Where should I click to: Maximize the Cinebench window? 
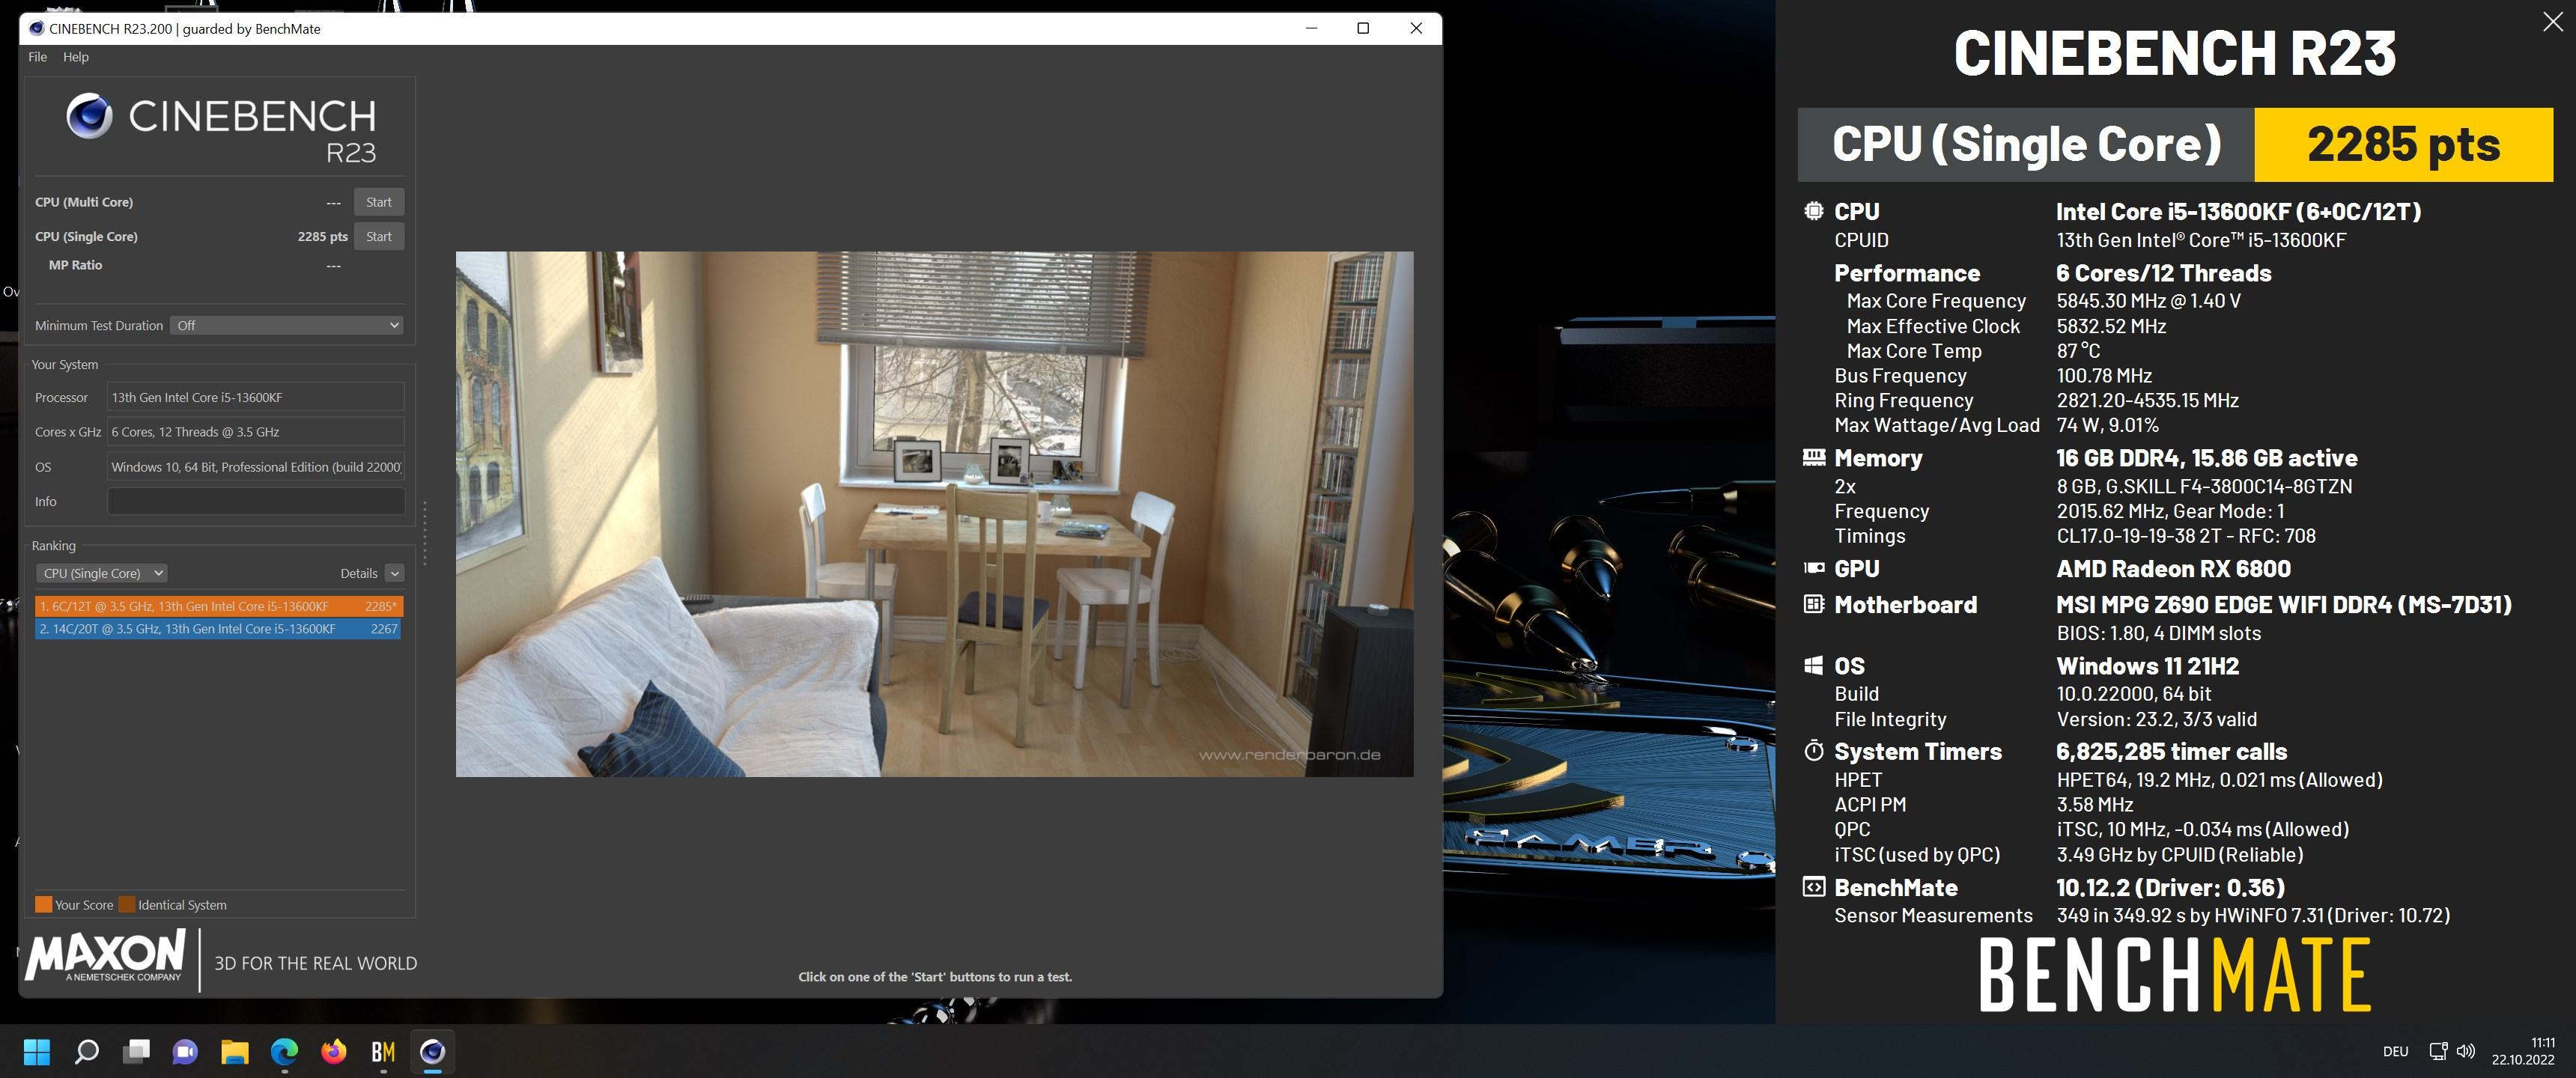point(1363,28)
